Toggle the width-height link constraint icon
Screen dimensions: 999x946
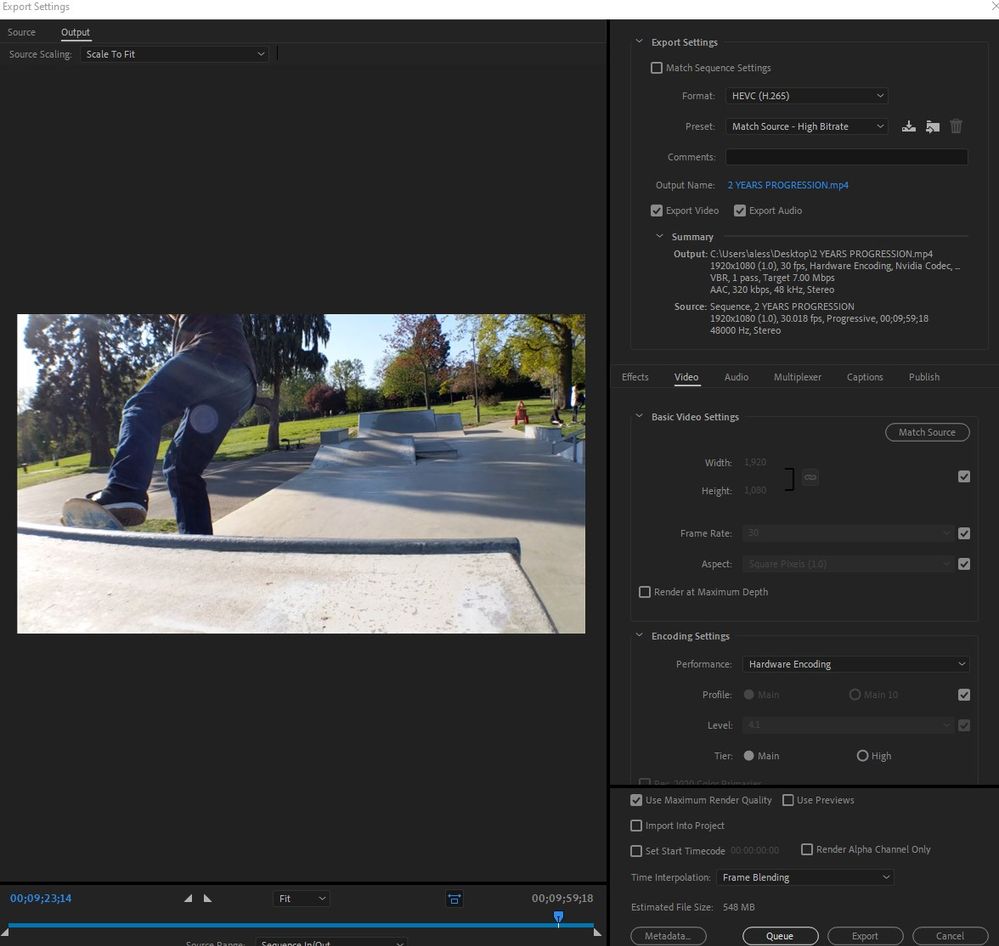tap(810, 478)
